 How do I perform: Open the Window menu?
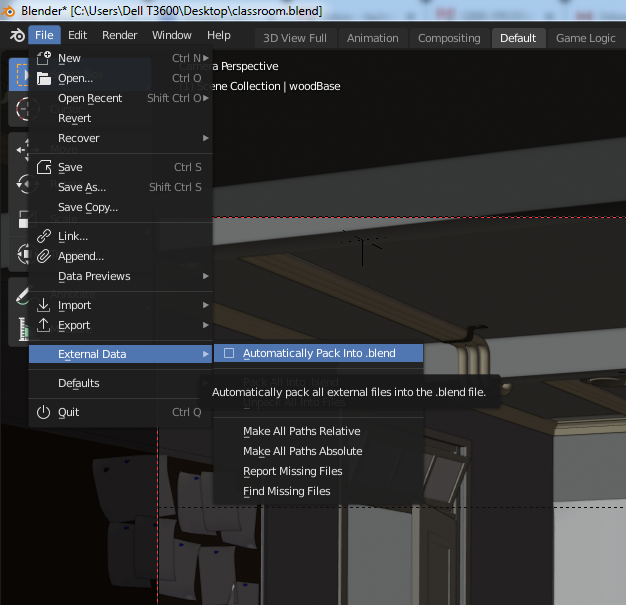coord(172,35)
